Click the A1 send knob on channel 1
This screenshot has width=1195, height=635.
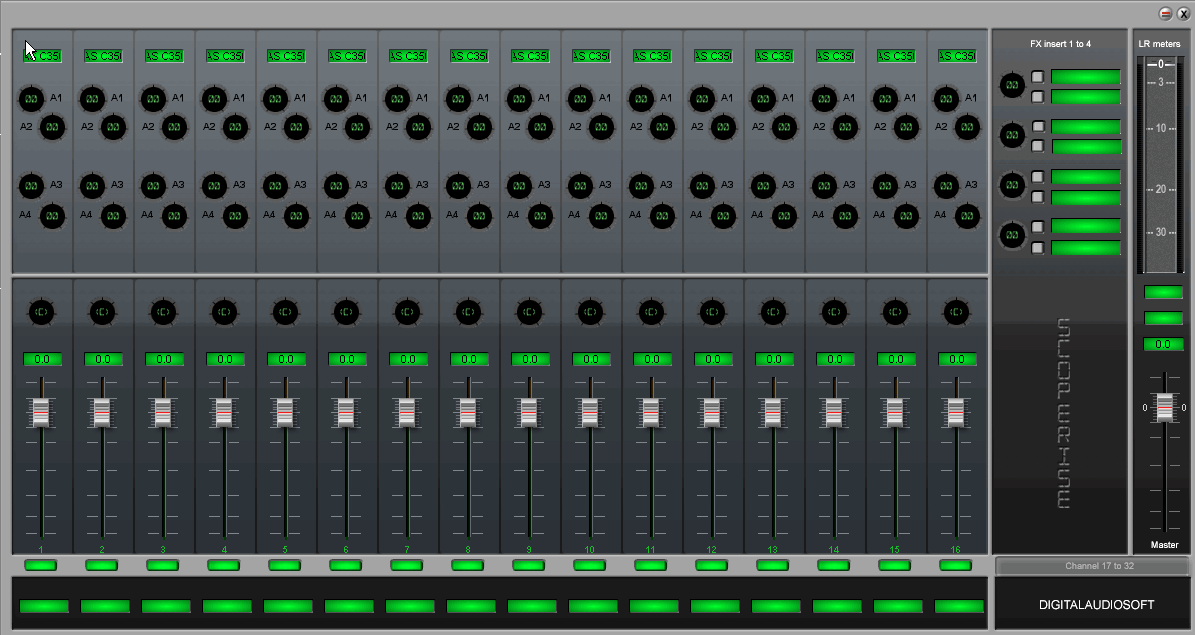tap(31, 98)
